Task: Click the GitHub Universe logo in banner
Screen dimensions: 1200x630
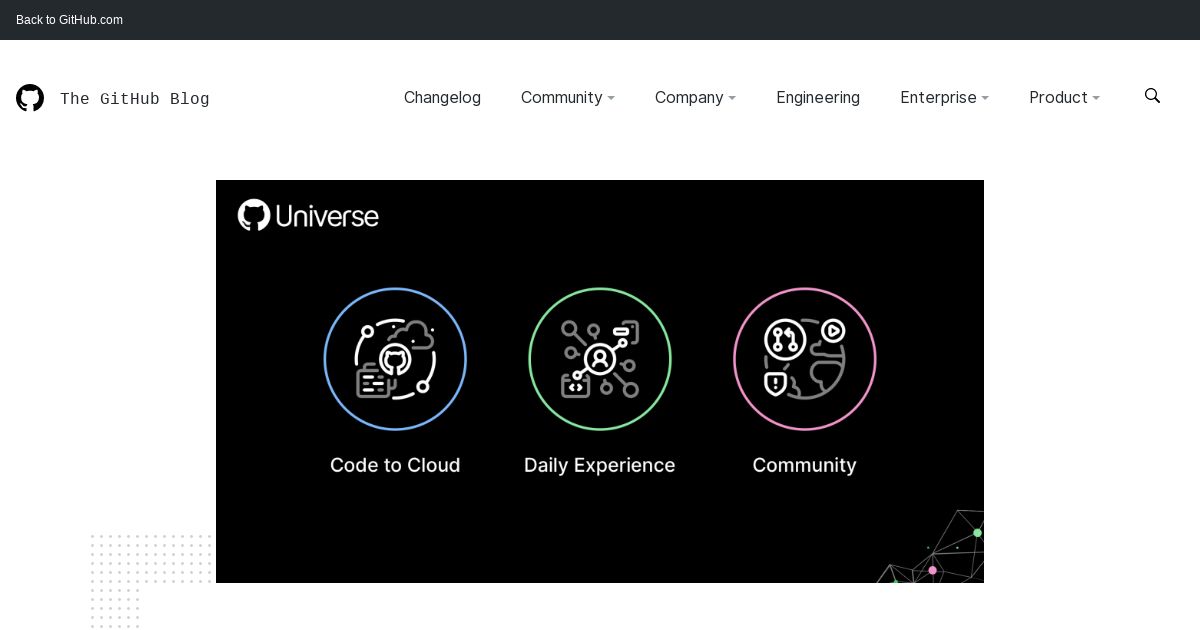Action: pos(308,215)
